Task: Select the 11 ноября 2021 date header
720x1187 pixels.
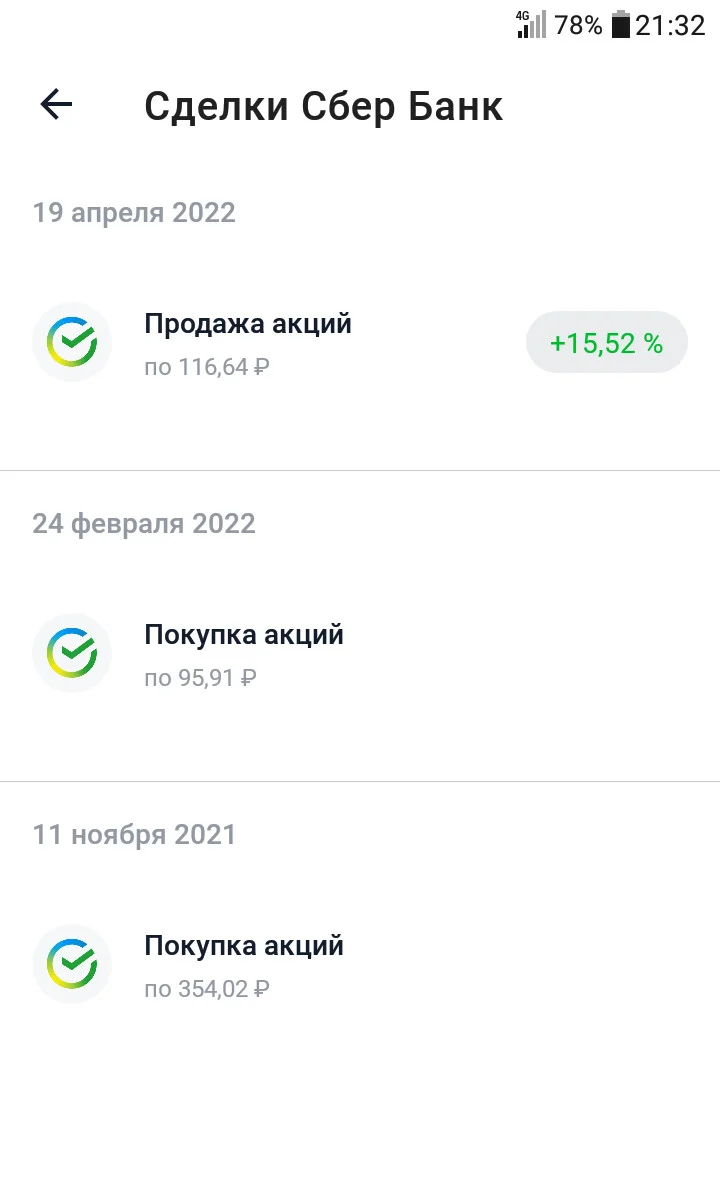Action: pos(134,834)
